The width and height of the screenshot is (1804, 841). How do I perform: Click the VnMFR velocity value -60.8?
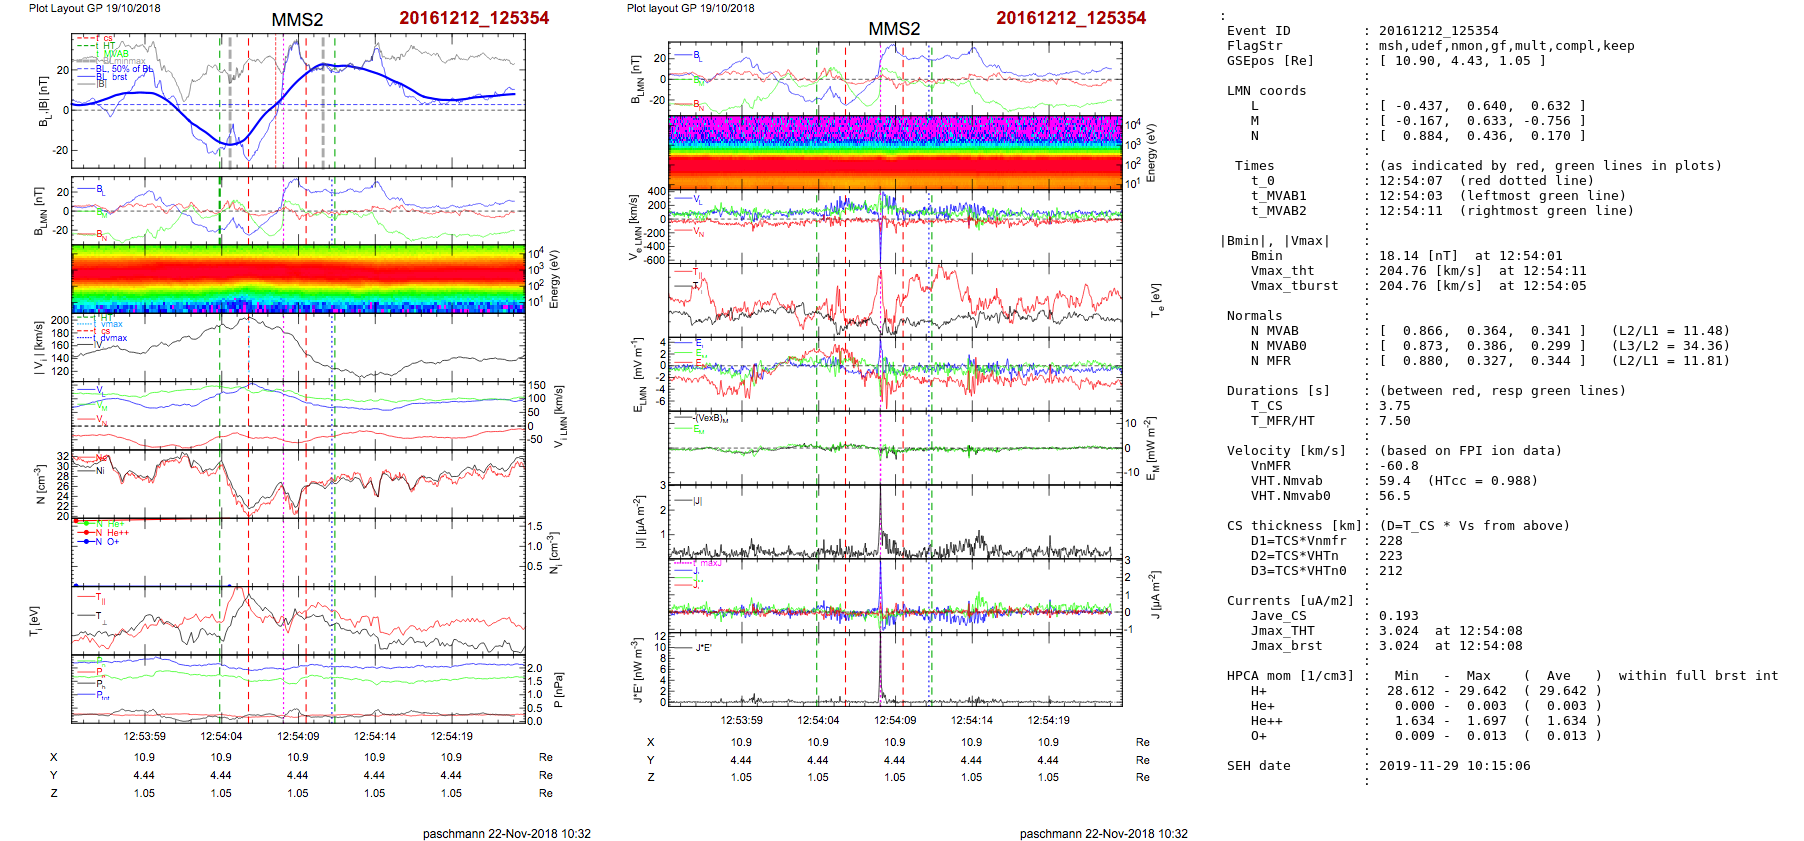point(1398,466)
